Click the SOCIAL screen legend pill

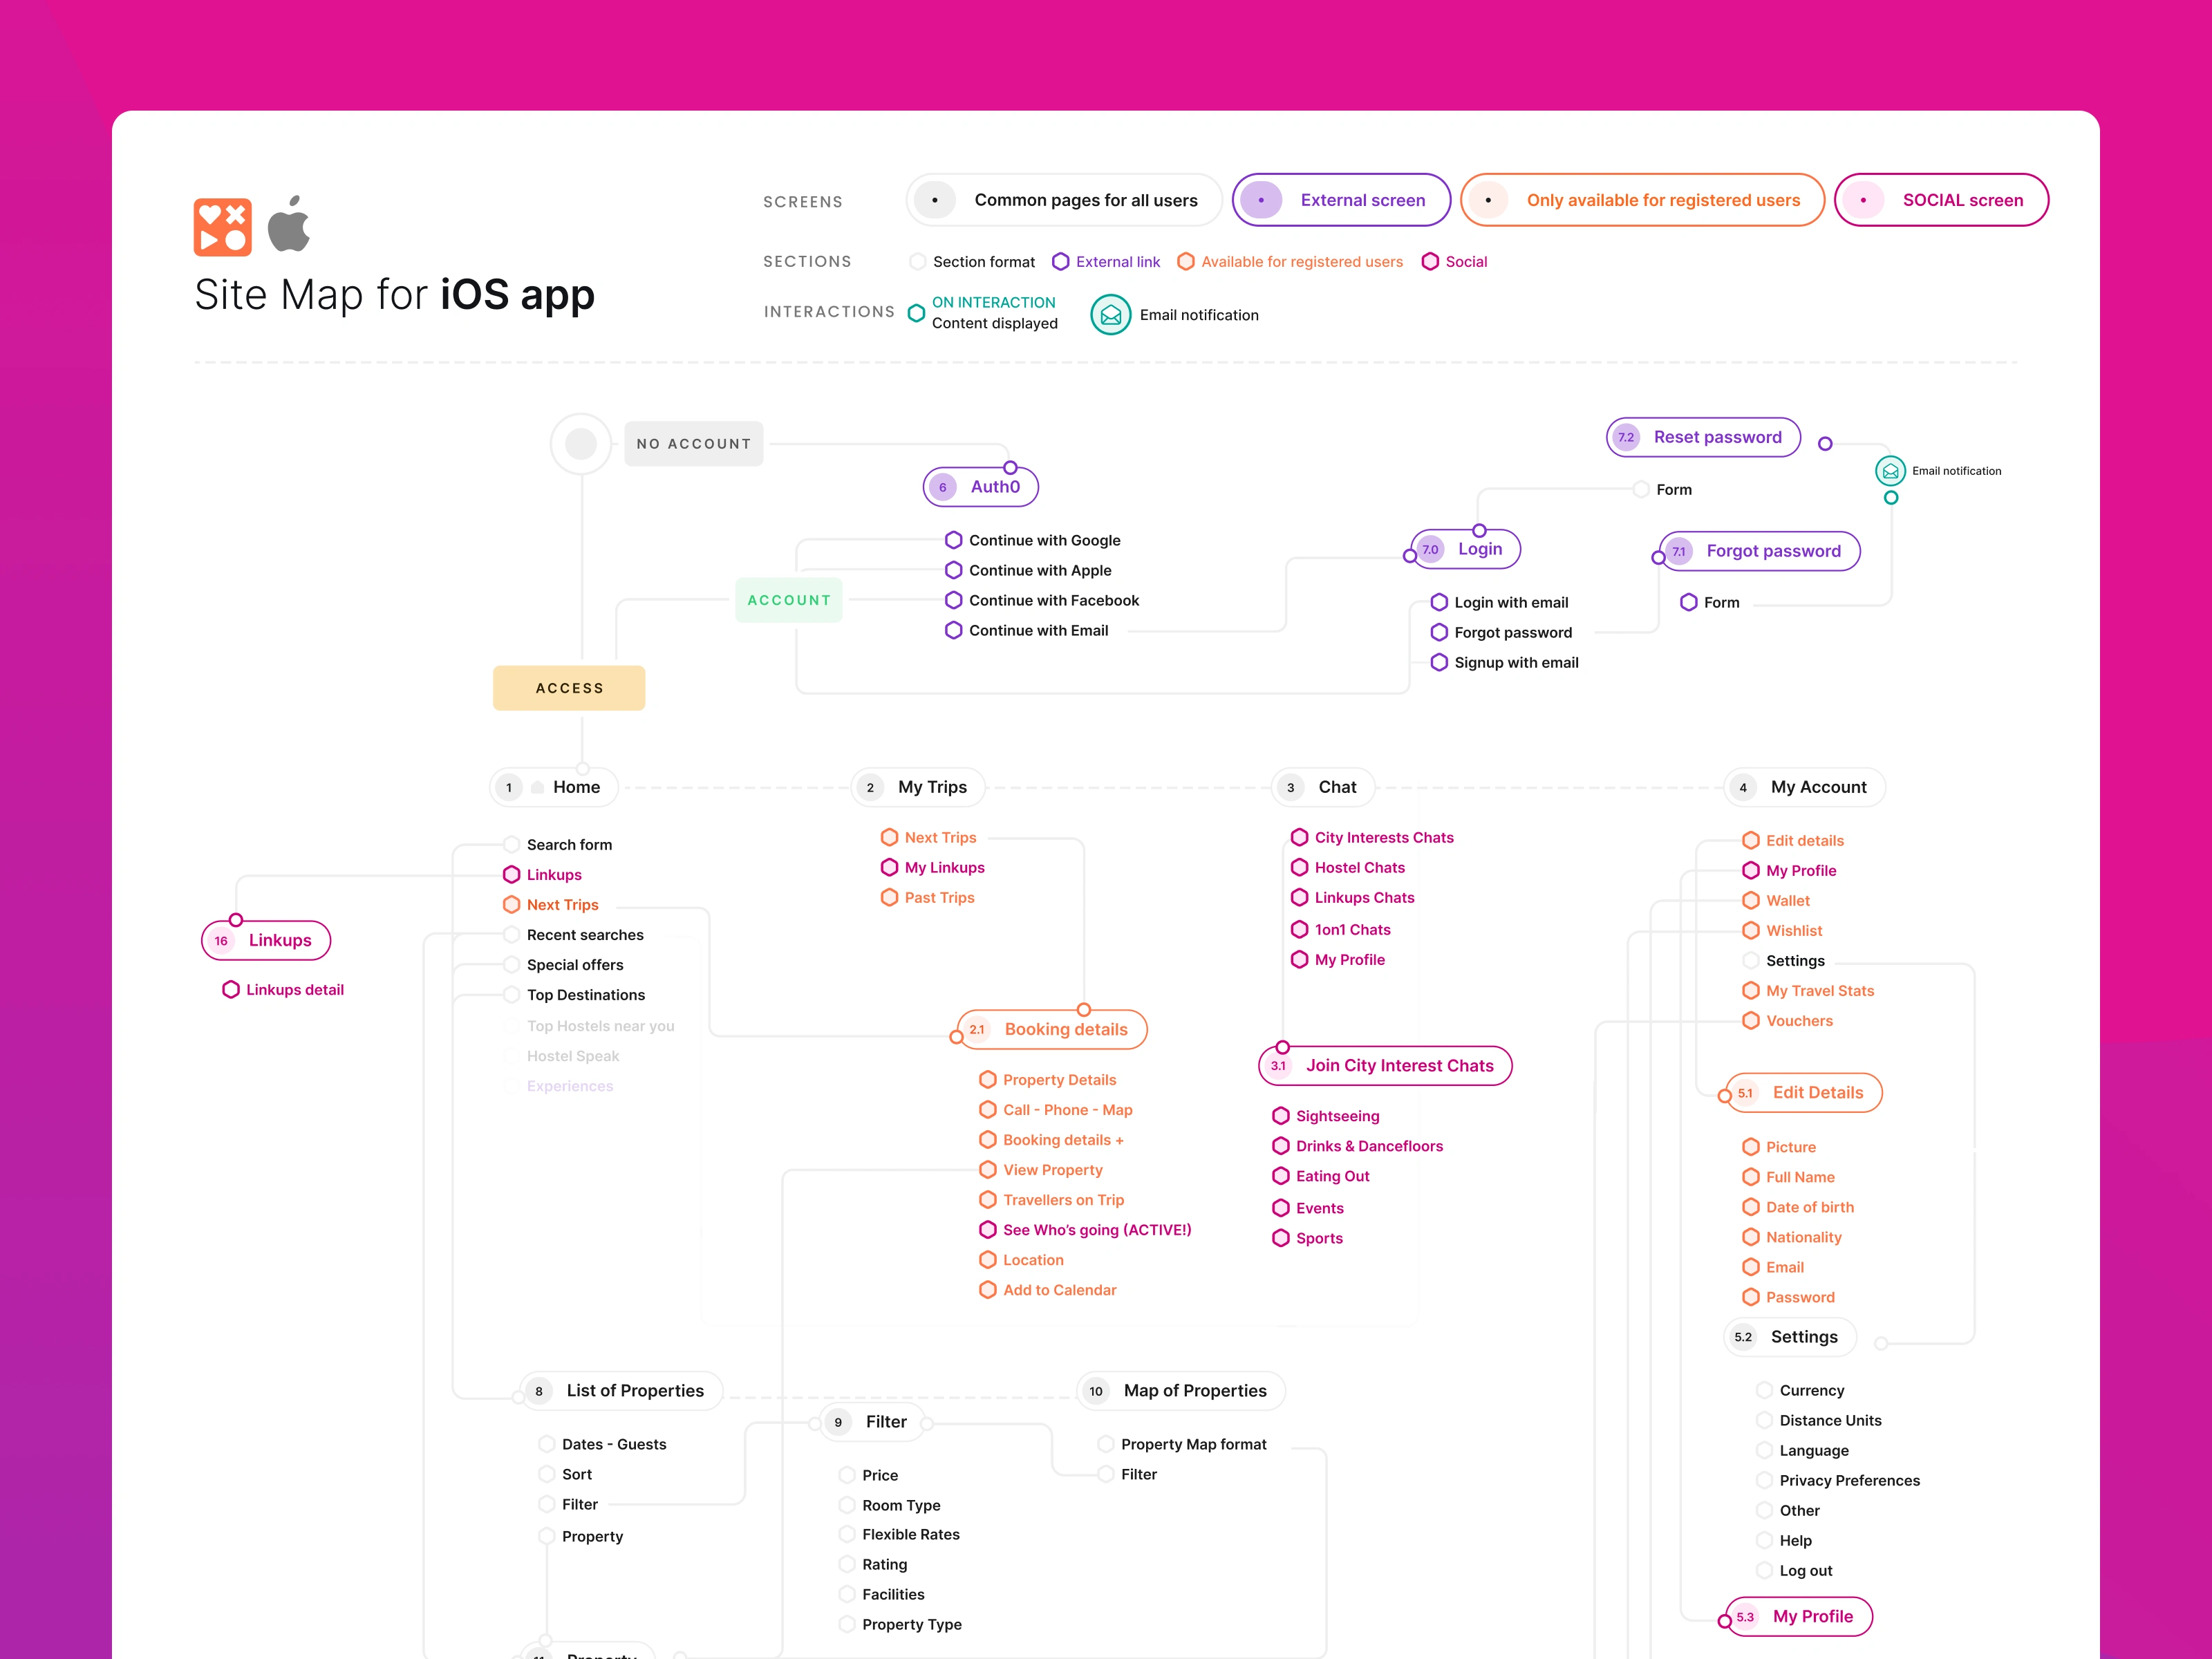1941,200
